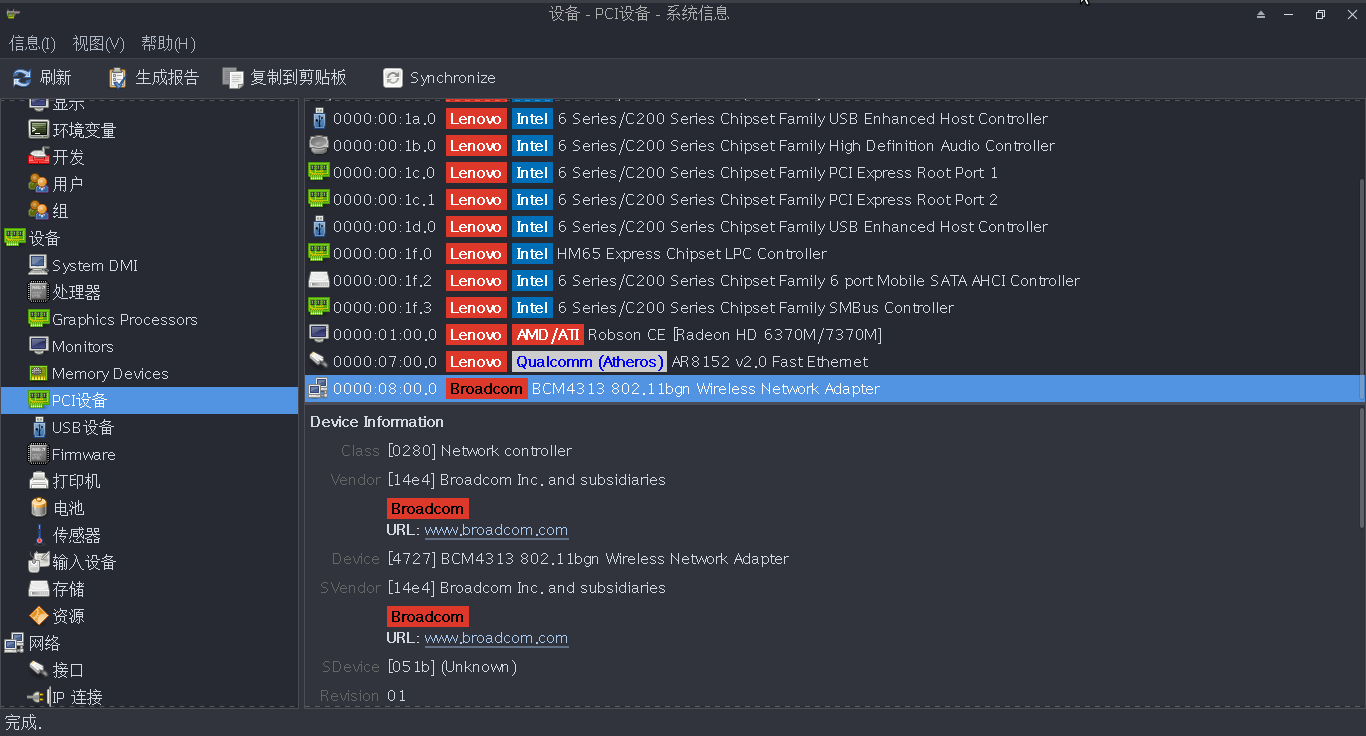The height and width of the screenshot is (736, 1366).
Task: Click monitor icon of device 0000:01:00.0
Action: (319, 334)
